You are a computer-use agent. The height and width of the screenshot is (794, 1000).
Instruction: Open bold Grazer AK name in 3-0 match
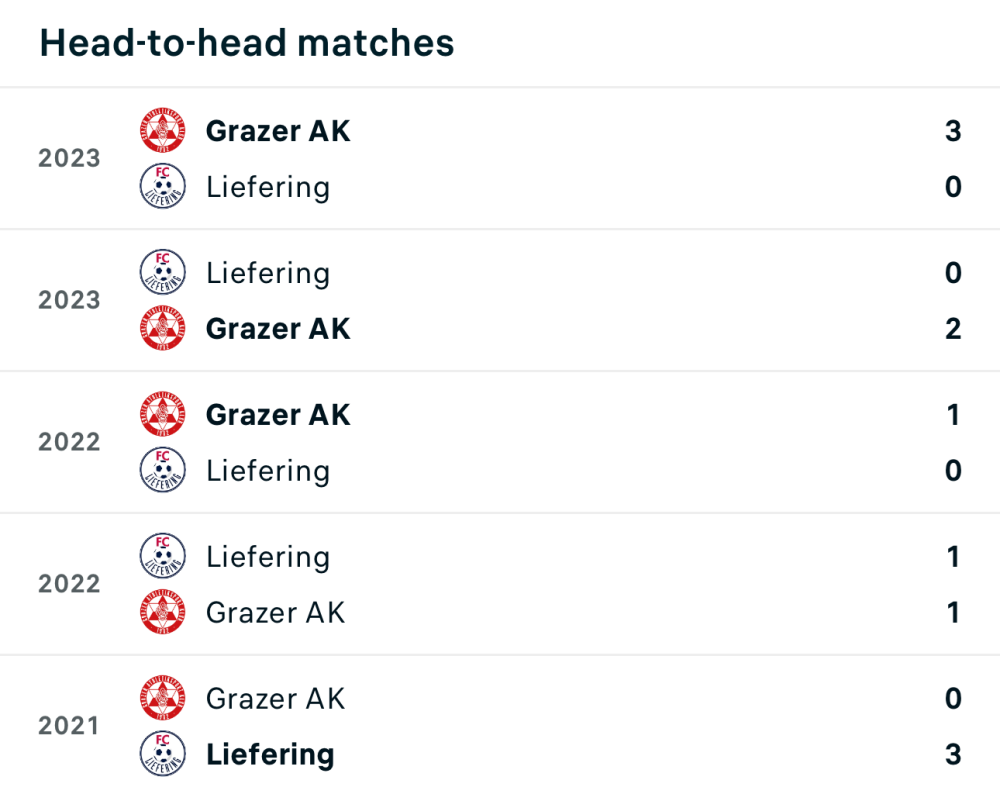click(x=278, y=131)
